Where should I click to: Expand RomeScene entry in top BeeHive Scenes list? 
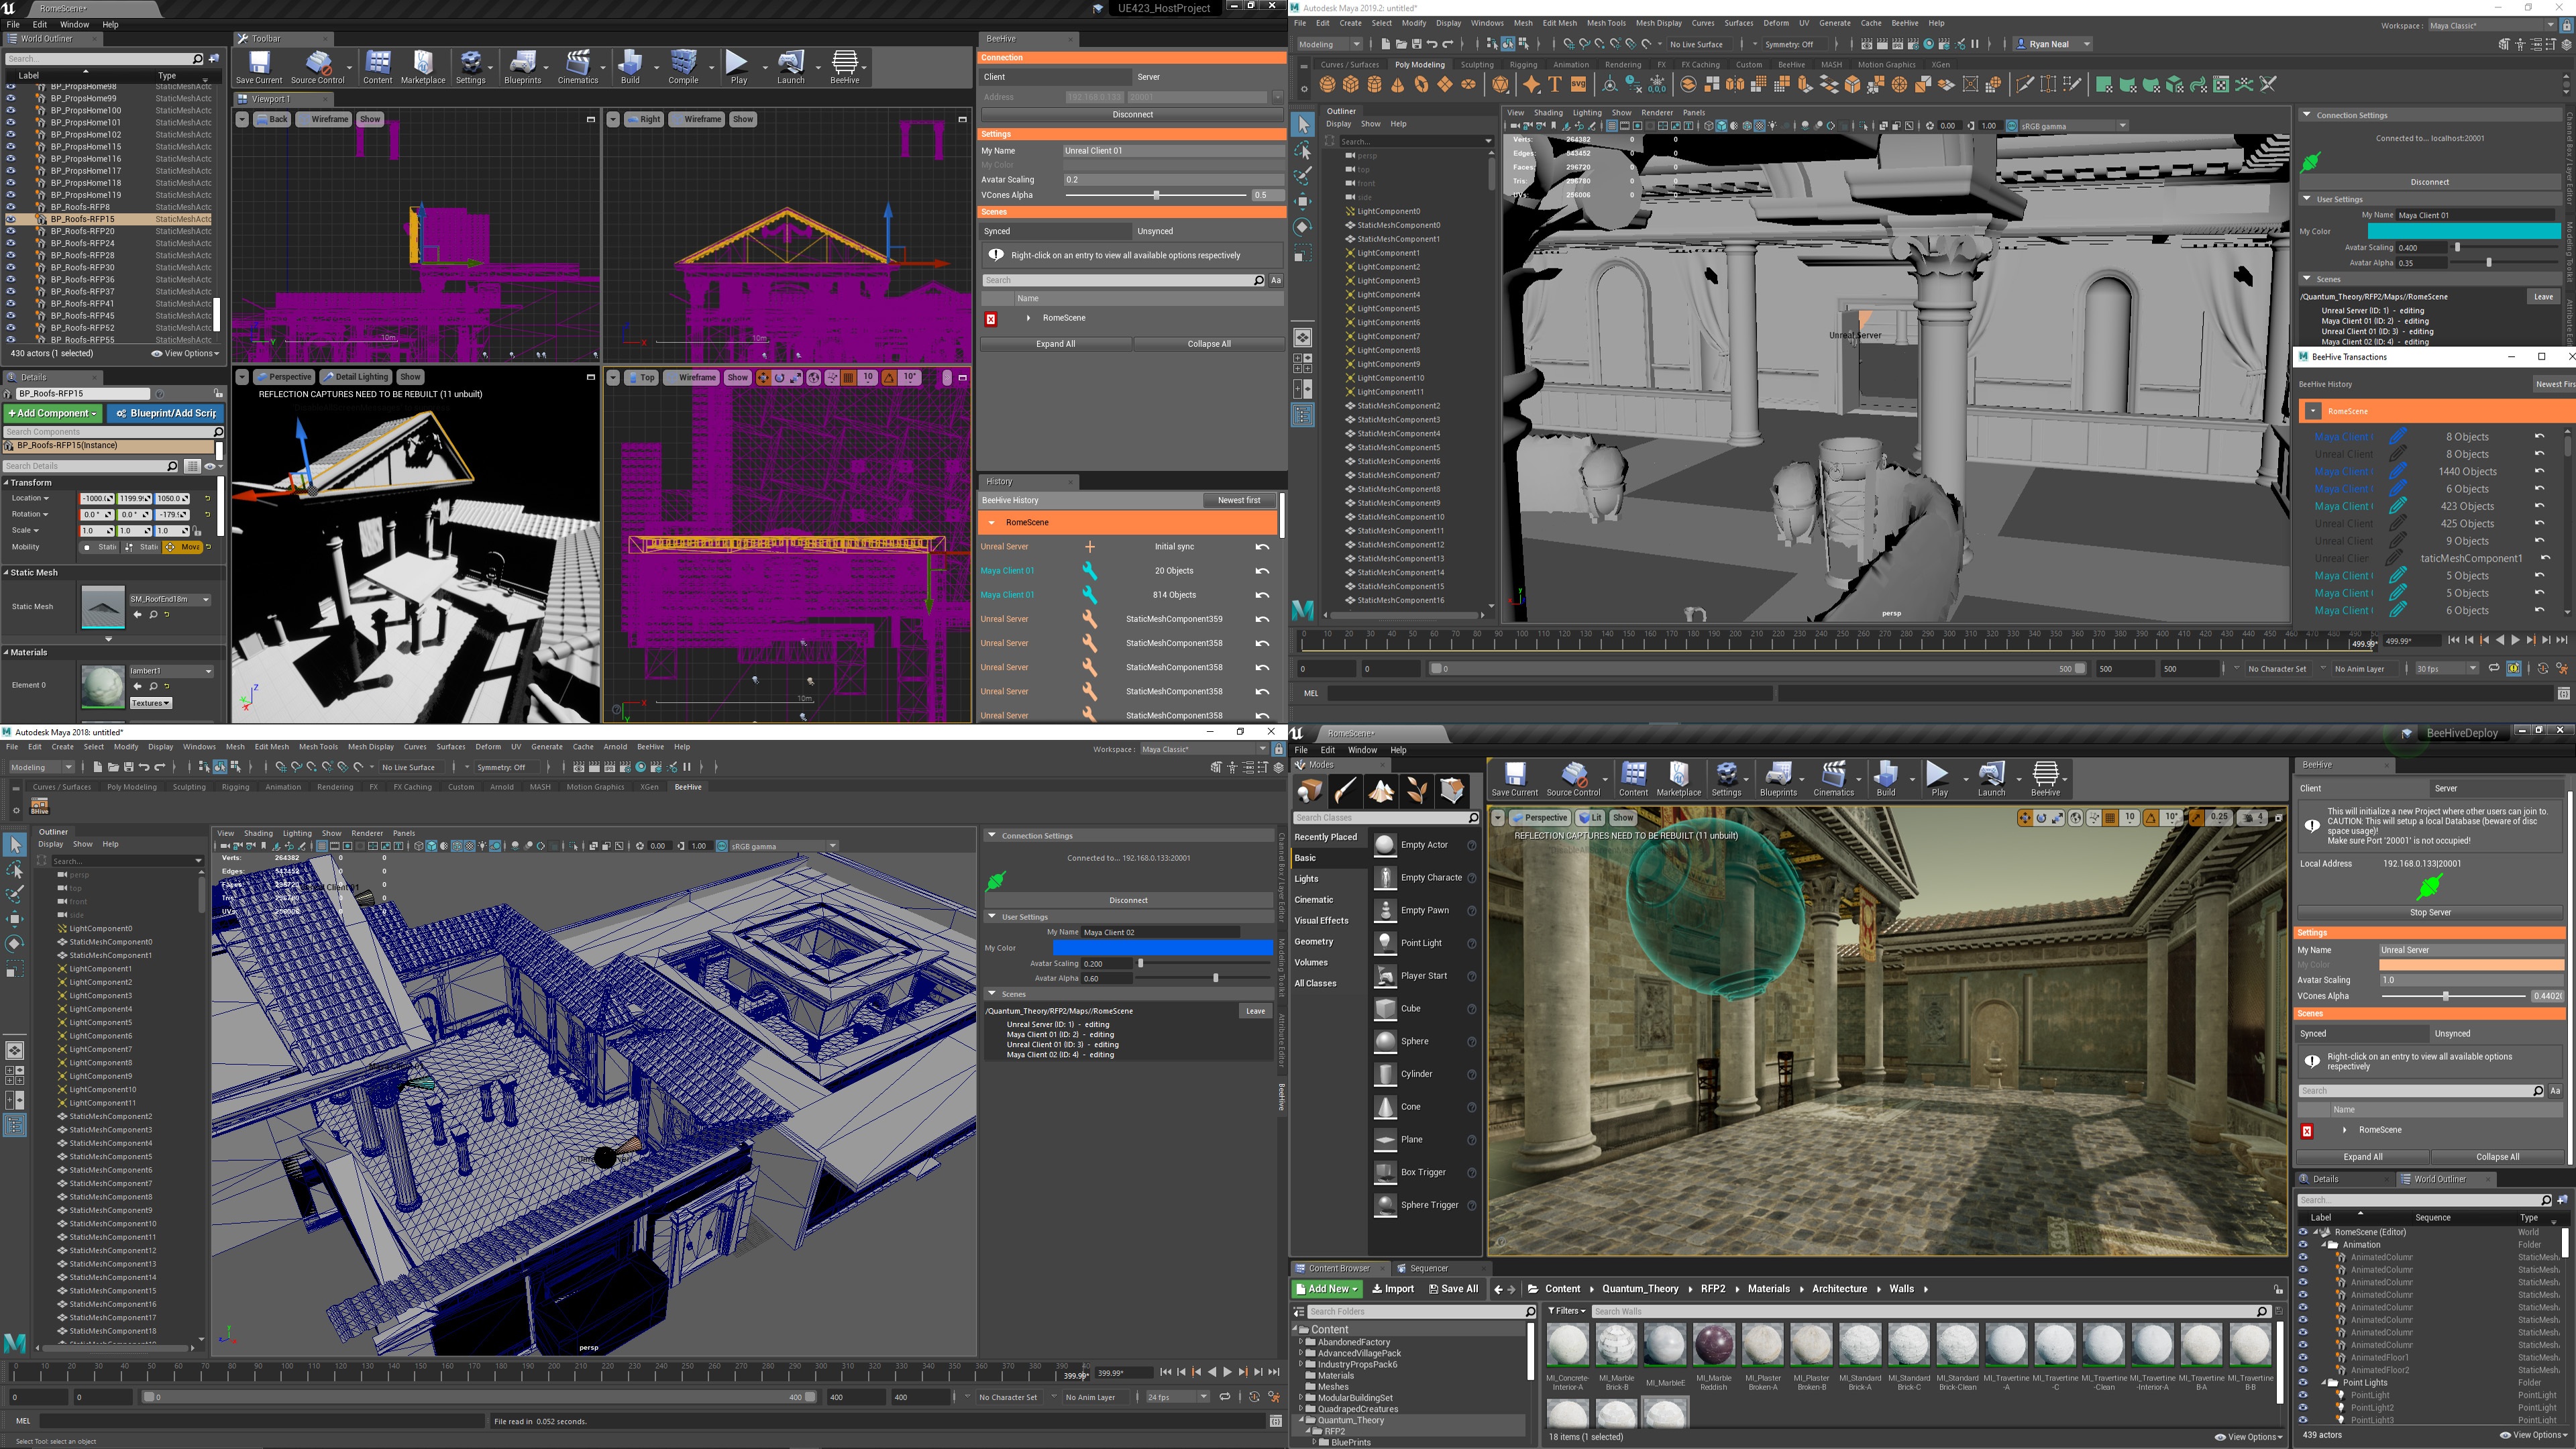[x=1028, y=318]
